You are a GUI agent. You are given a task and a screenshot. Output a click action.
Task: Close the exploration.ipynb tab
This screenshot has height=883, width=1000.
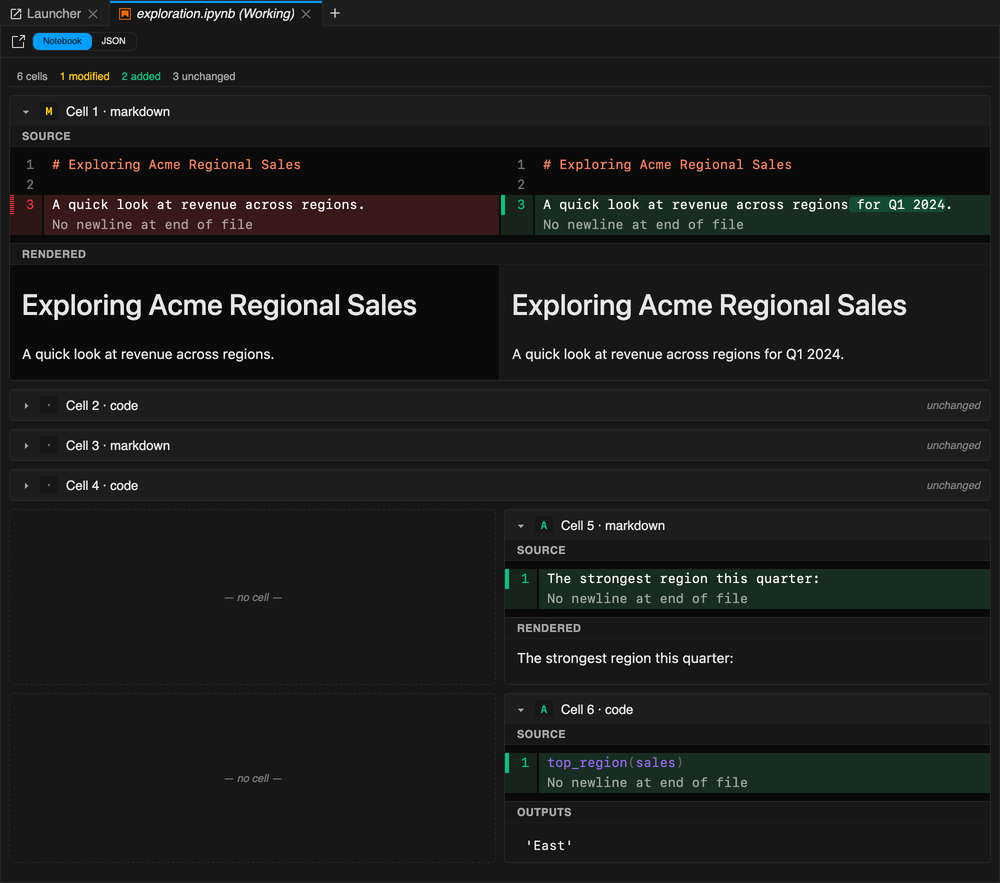pyautogui.click(x=306, y=13)
